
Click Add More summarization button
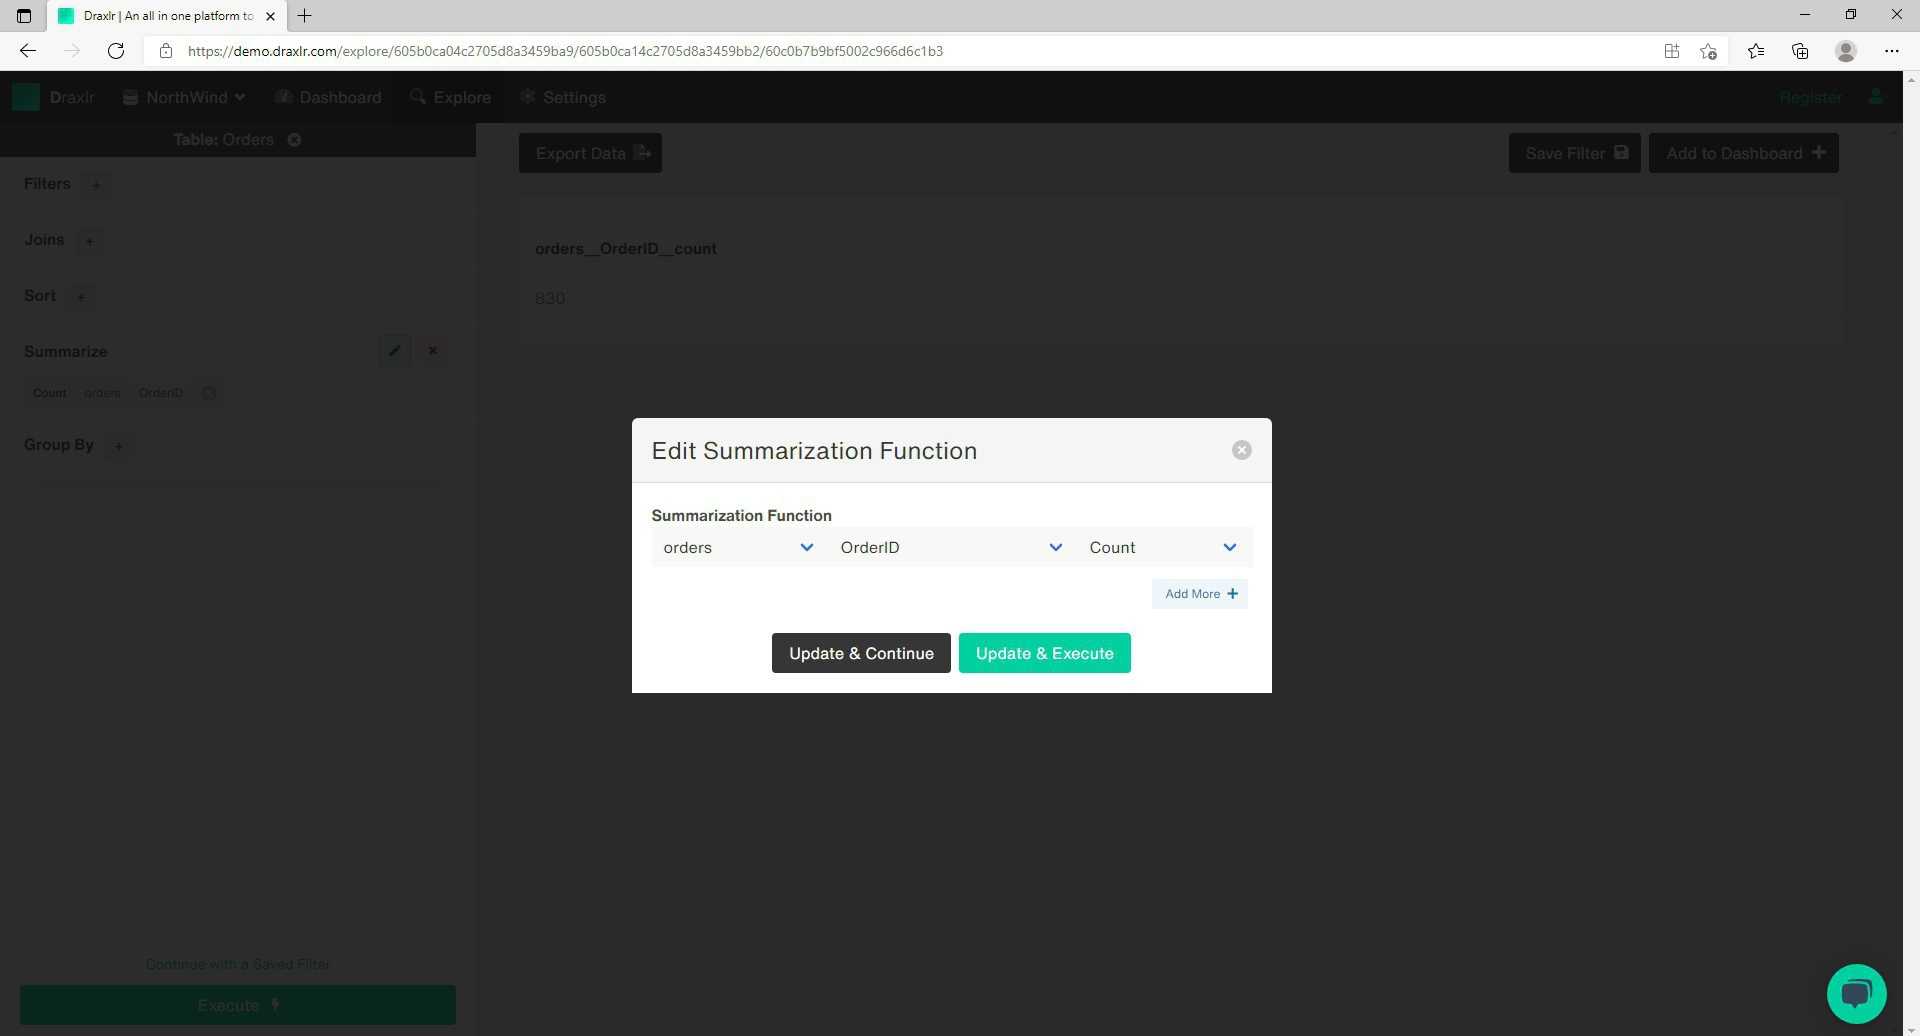tap(1200, 594)
